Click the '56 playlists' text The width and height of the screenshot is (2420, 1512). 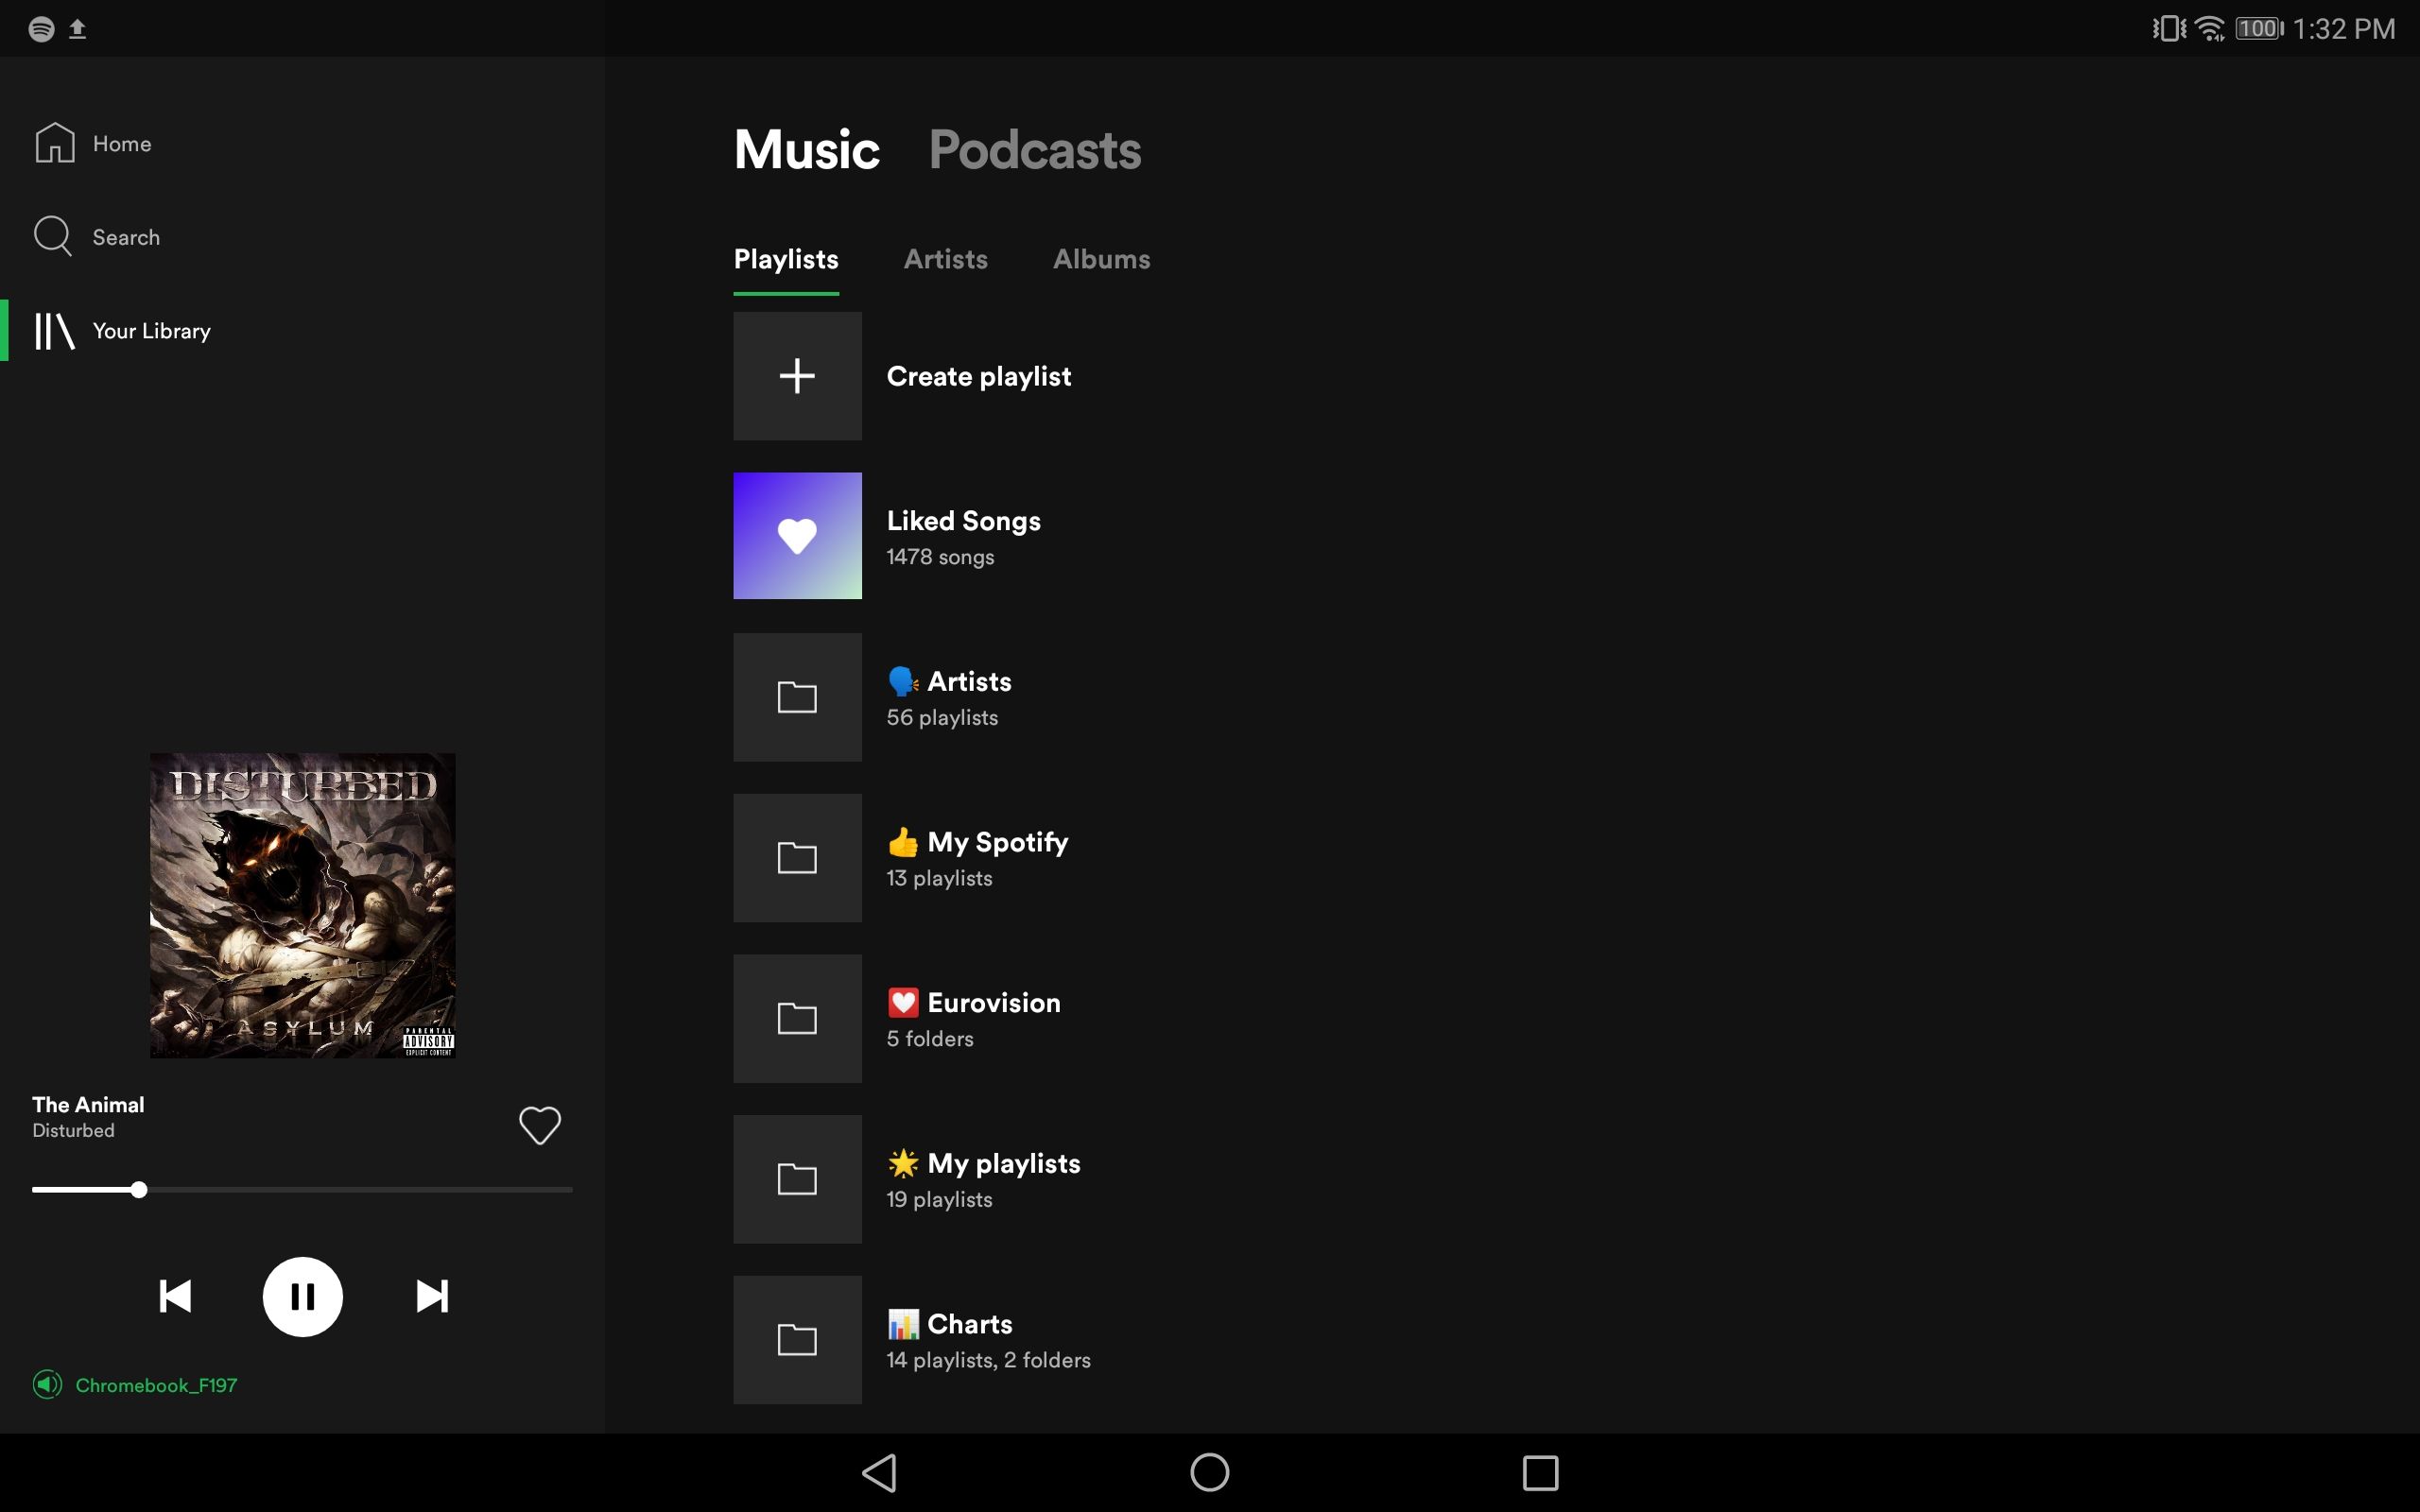[x=942, y=717]
